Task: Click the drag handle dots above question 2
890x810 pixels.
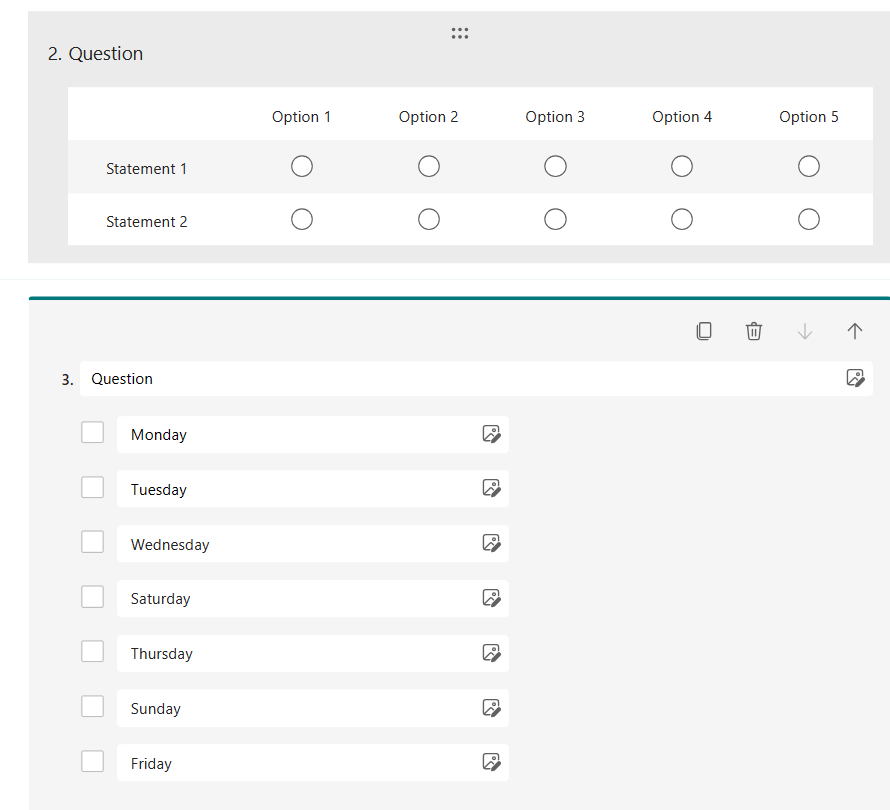Action: click(x=459, y=32)
